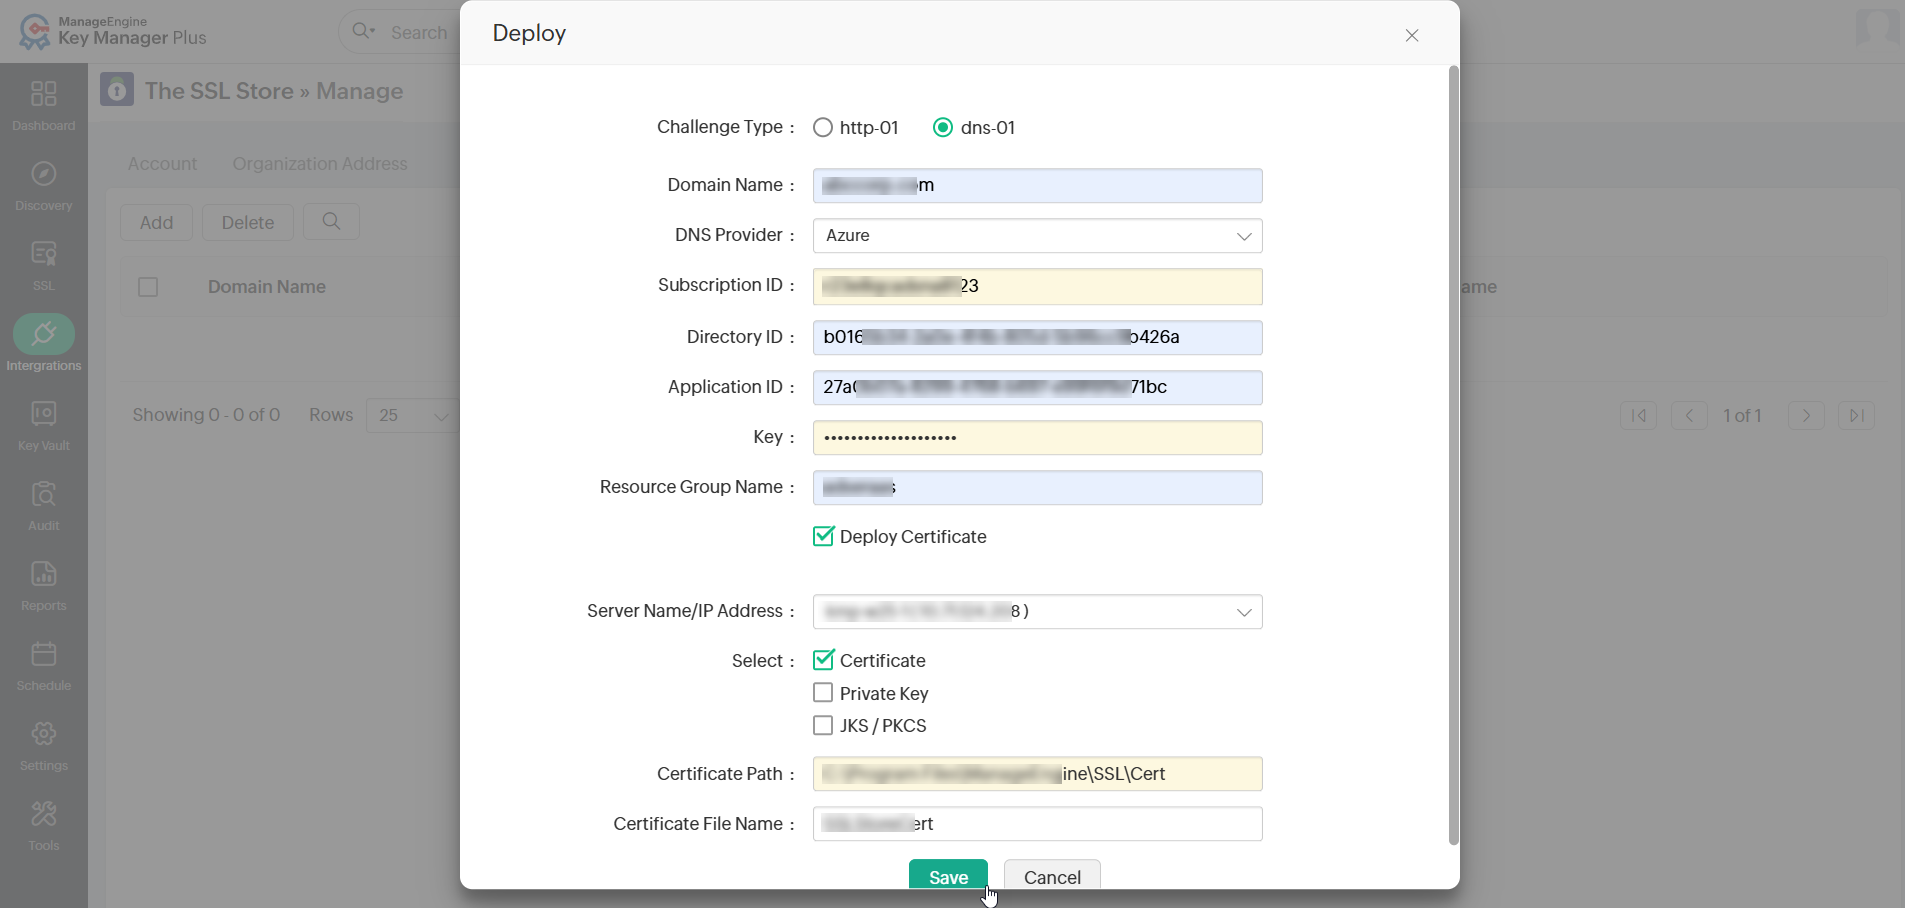Tick the select-all checkbox in domain table
This screenshot has width=1905, height=908.
point(148,287)
